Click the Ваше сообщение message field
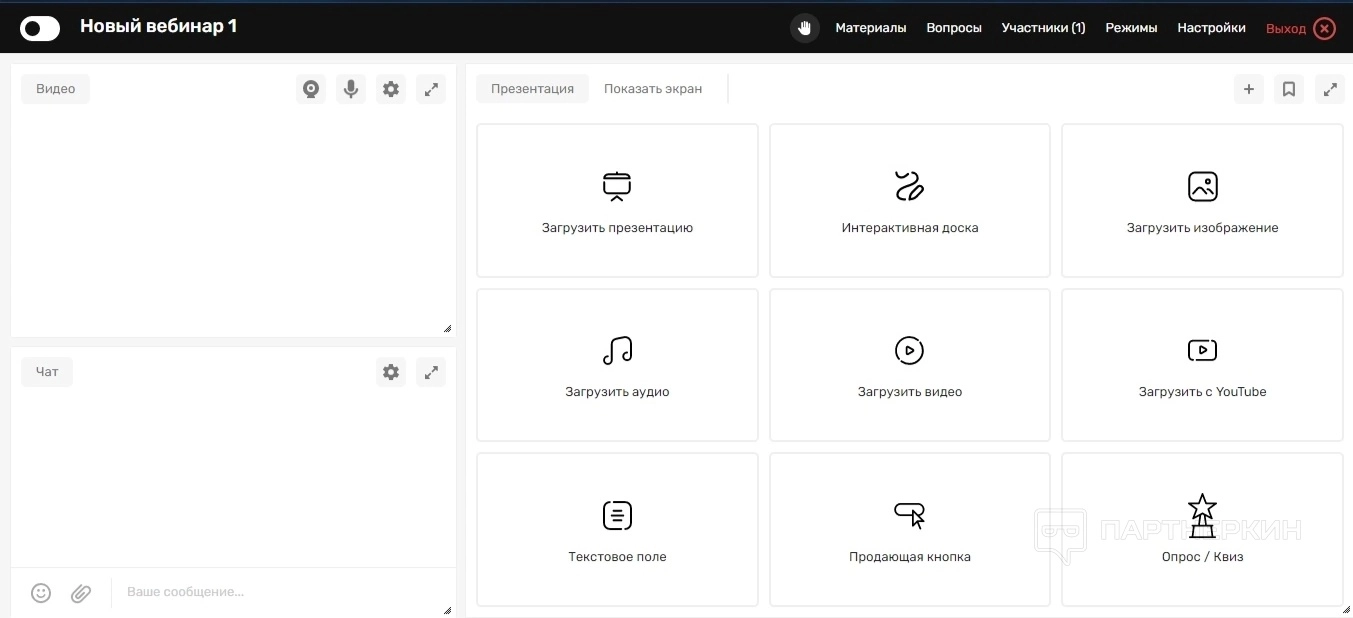This screenshot has width=1353, height=618. [x=280, y=592]
